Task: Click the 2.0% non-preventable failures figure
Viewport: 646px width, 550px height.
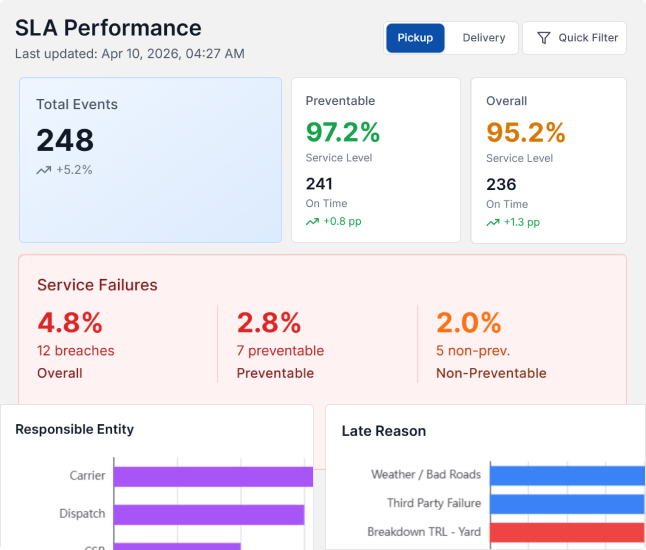Action: click(x=469, y=322)
